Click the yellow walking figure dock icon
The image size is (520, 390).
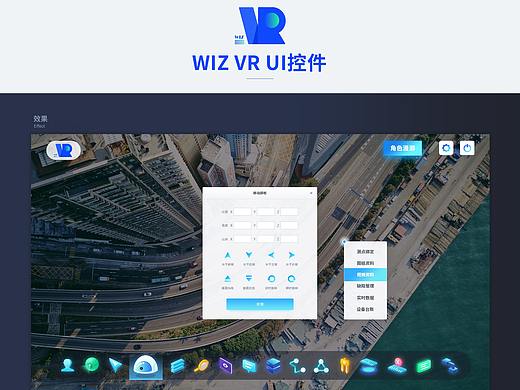pyautogui.click(x=345, y=366)
